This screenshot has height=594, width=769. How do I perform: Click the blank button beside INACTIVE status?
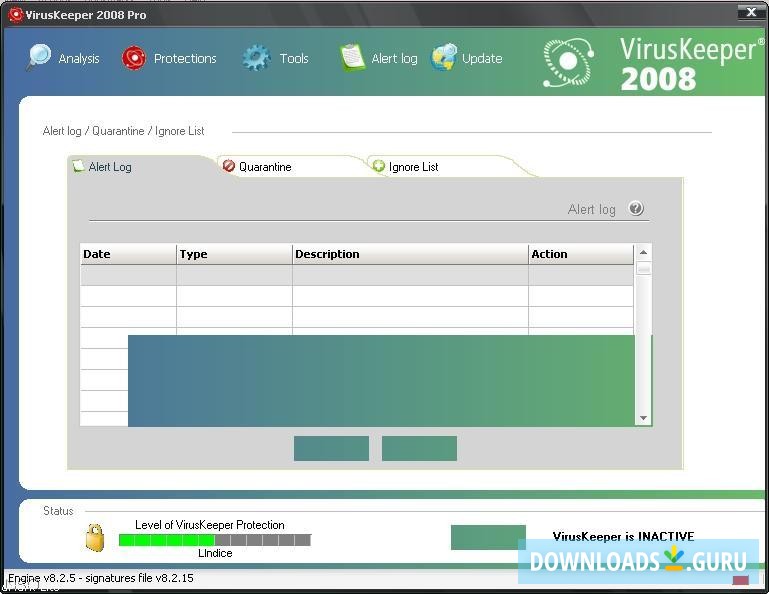[x=488, y=538]
